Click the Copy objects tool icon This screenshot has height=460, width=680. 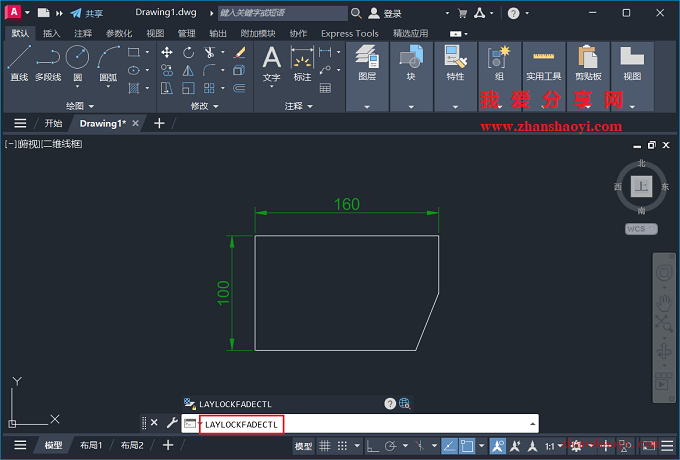point(167,70)
